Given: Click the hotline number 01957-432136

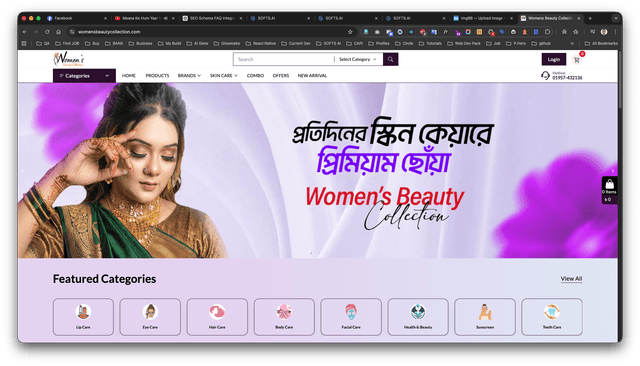Looking at the screenshot, I should click(x=567, y=78).
